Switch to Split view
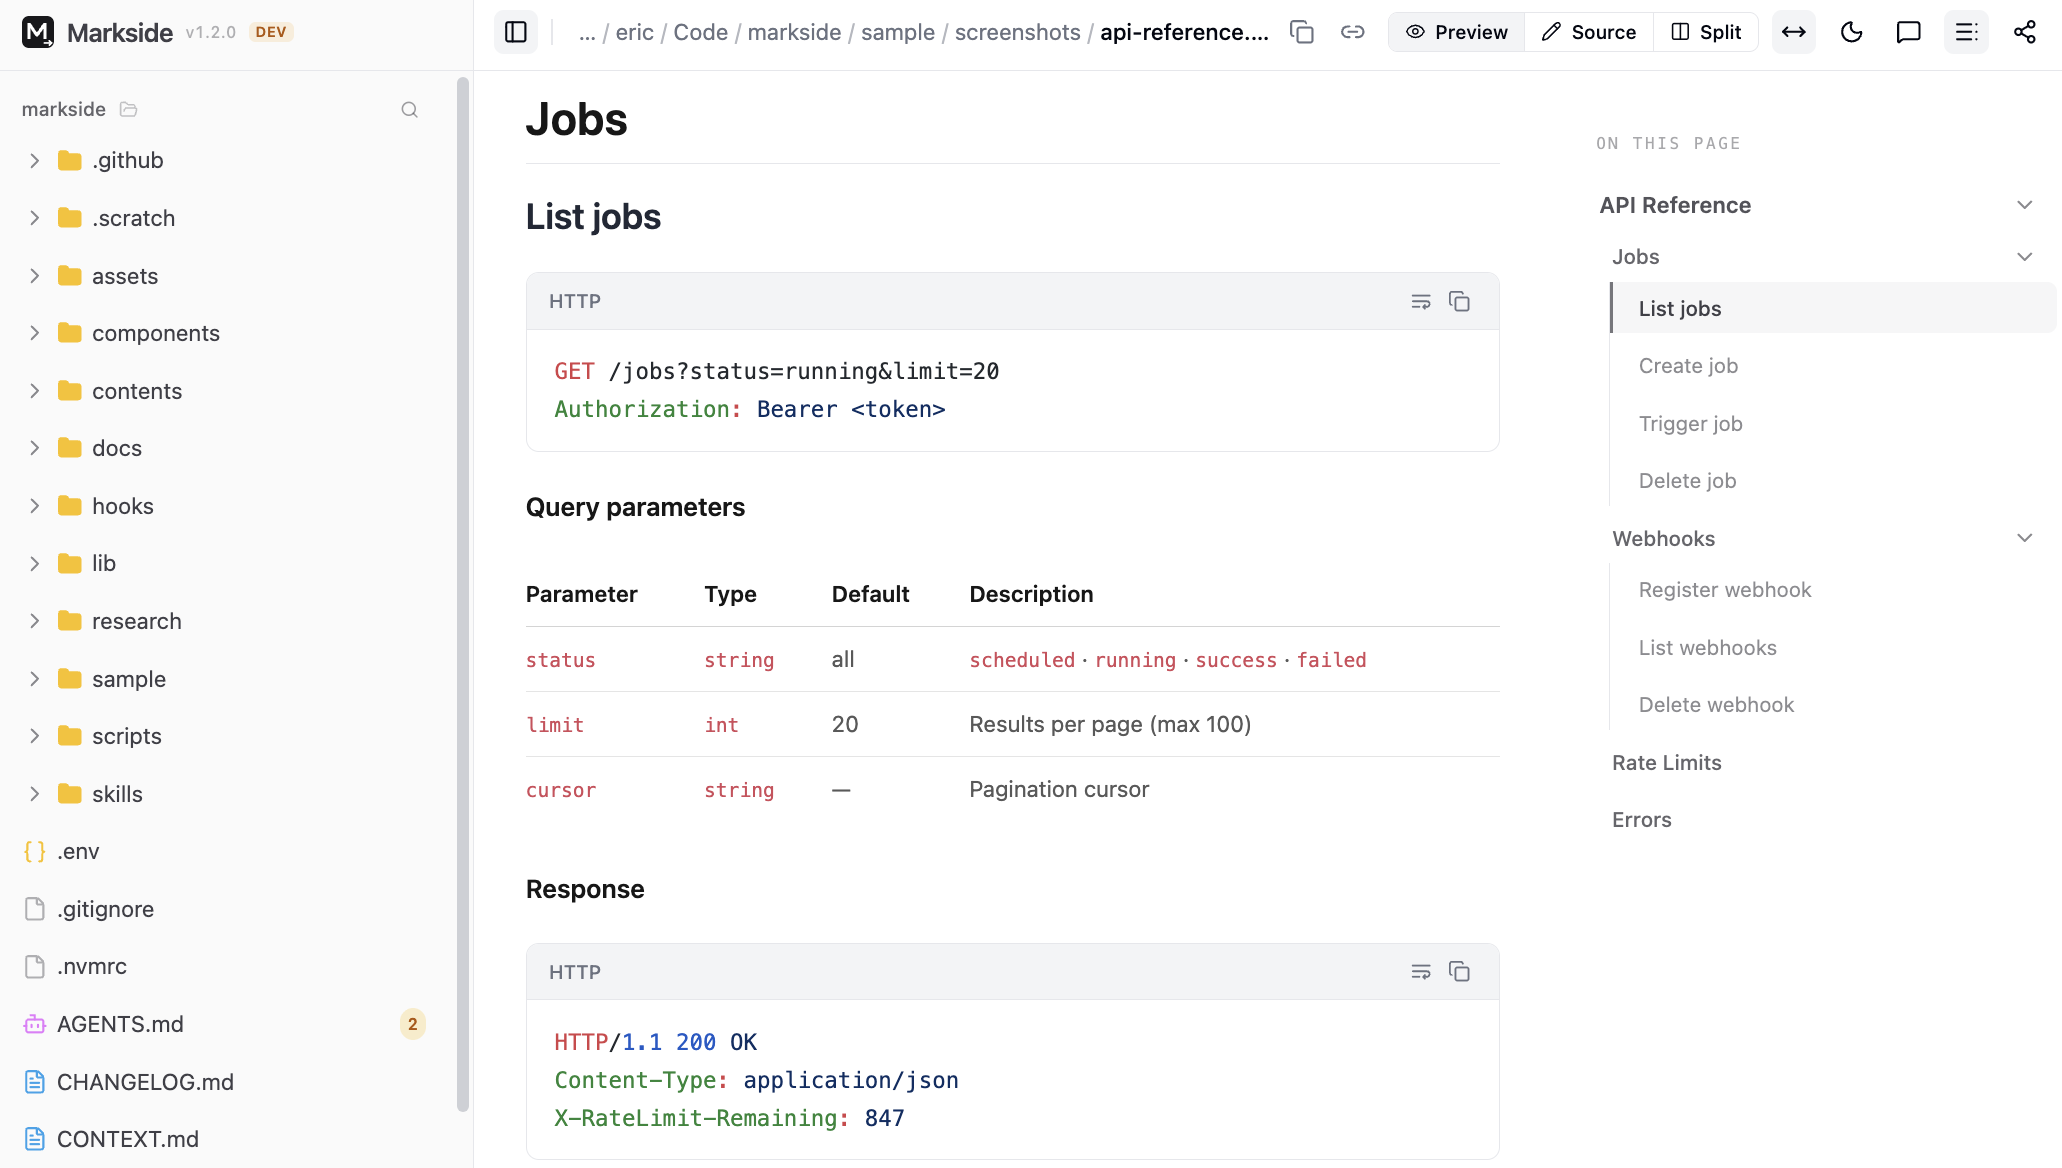This screenshot has height=1168, width=2062. click(1706, 32)
